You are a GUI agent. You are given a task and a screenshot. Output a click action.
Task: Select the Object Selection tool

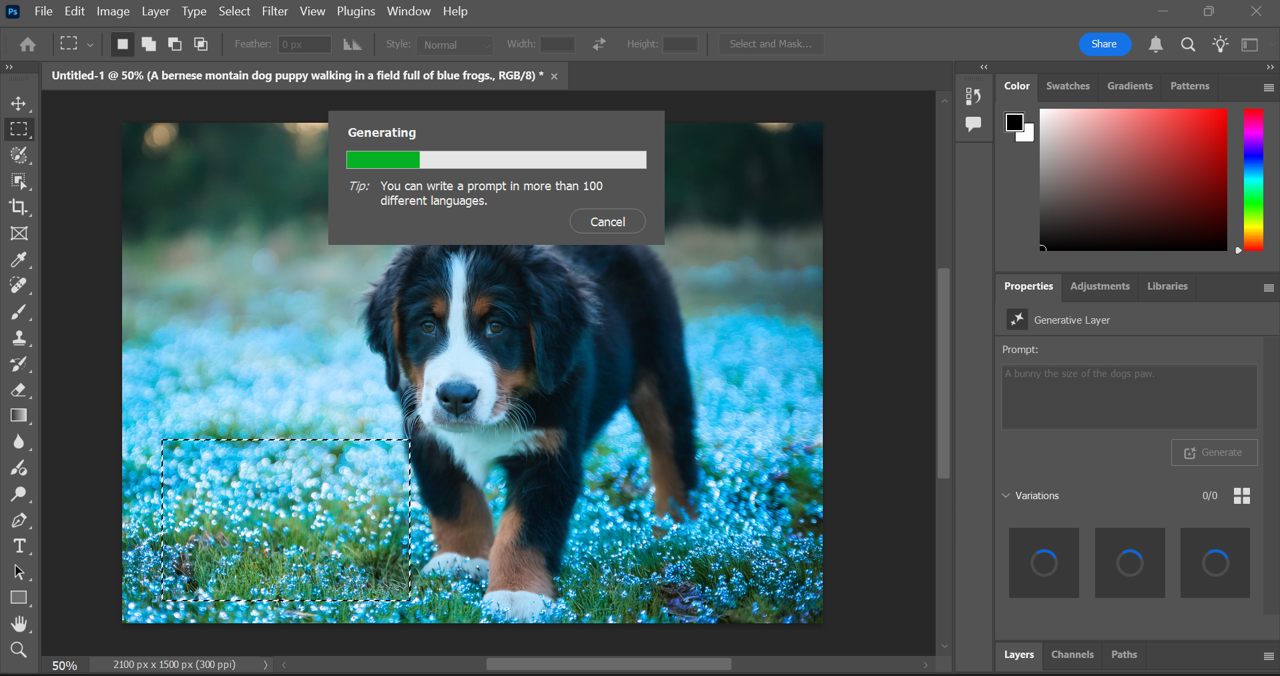[19, 181]
